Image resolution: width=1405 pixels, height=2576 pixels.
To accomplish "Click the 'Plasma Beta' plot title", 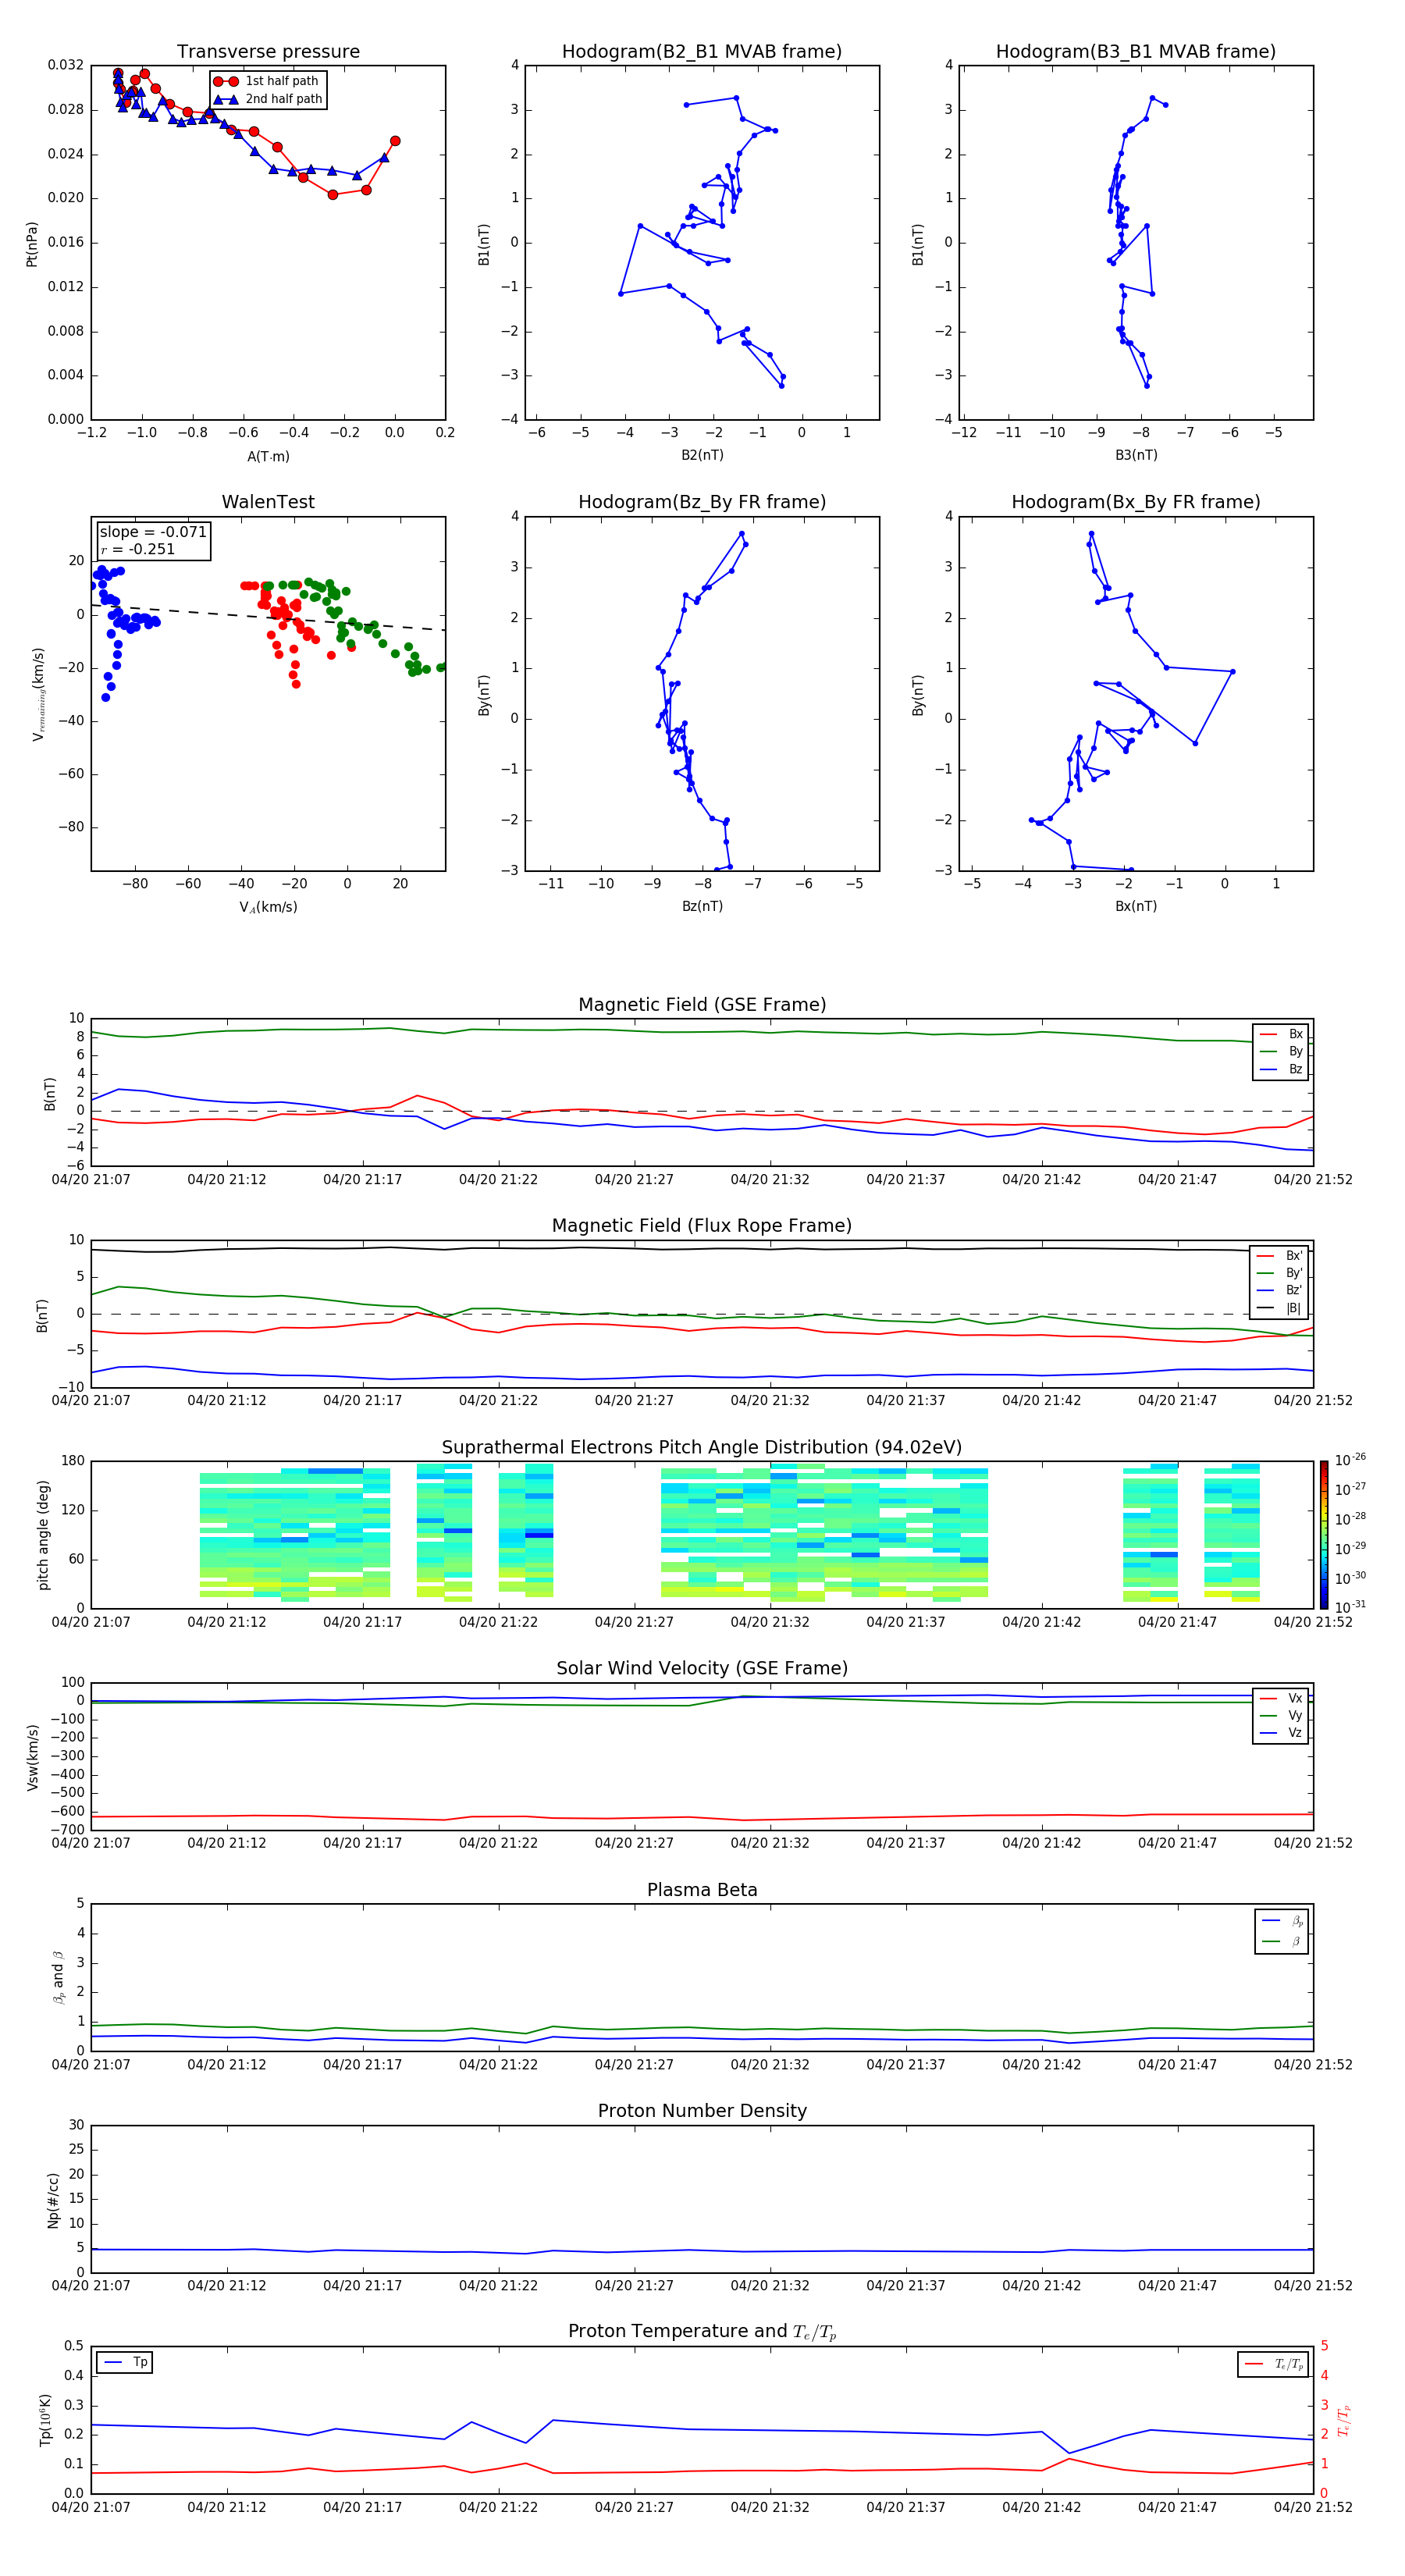I will point(702,1891).
